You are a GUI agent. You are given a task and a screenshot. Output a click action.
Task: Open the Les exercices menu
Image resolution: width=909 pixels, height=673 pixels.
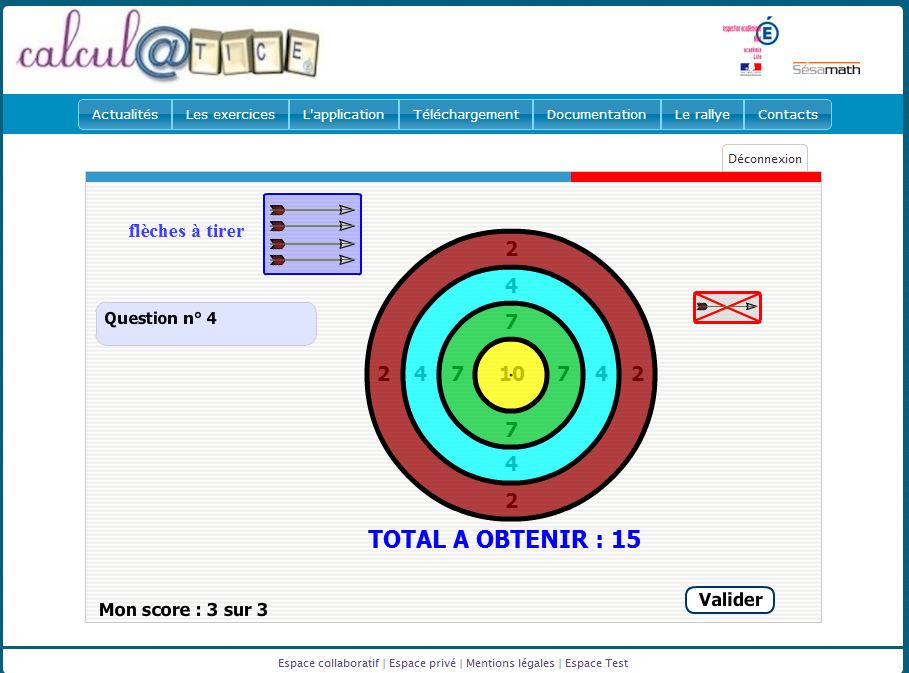[x=230, y=115]
